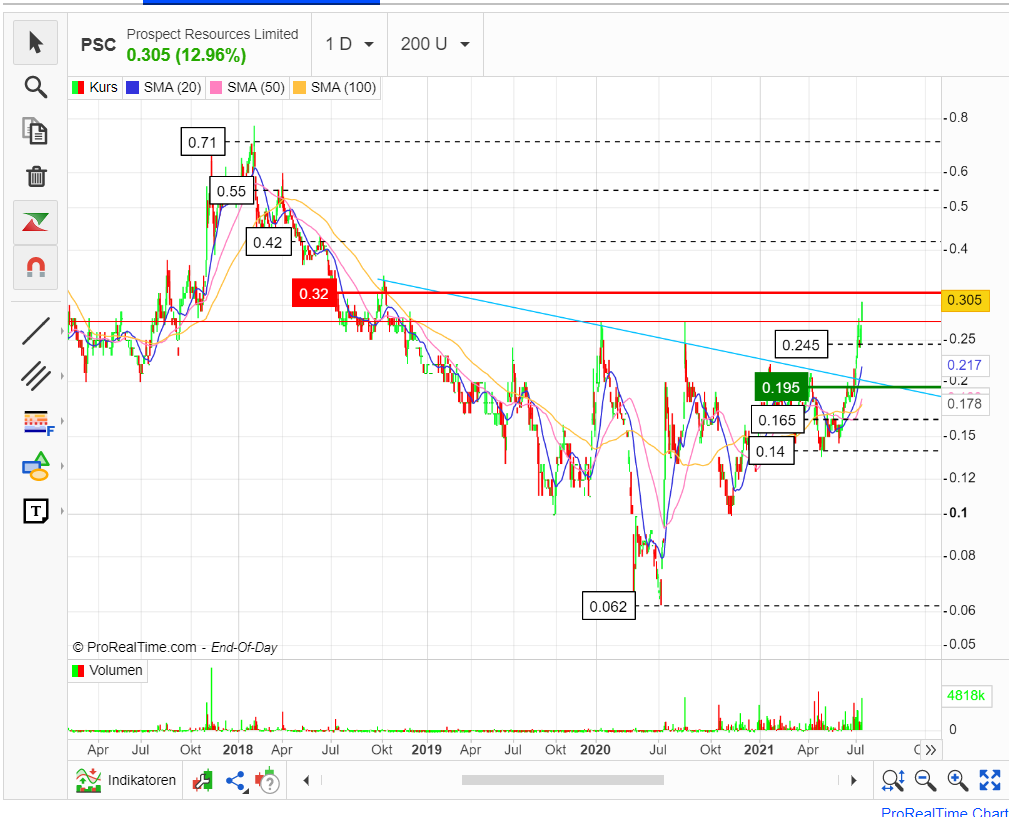Select the delete (trash) tool
The image size is (1024, 817).
coord(35,176)
